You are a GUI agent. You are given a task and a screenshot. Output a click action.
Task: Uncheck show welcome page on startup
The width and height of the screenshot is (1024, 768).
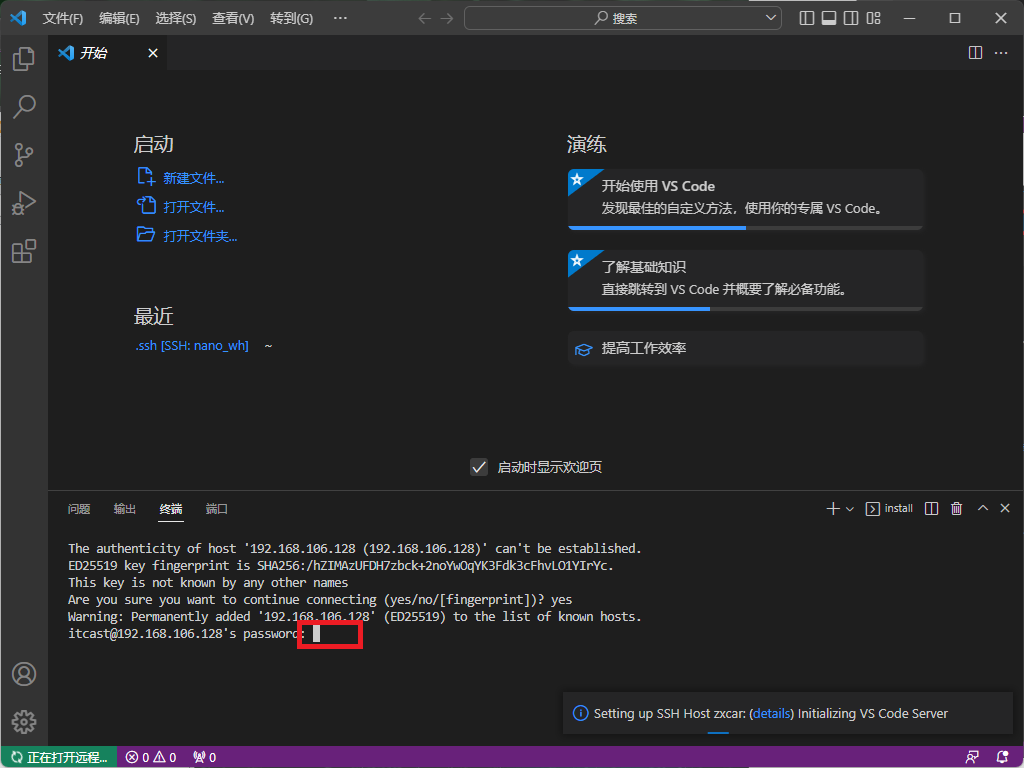pos(479,467)
